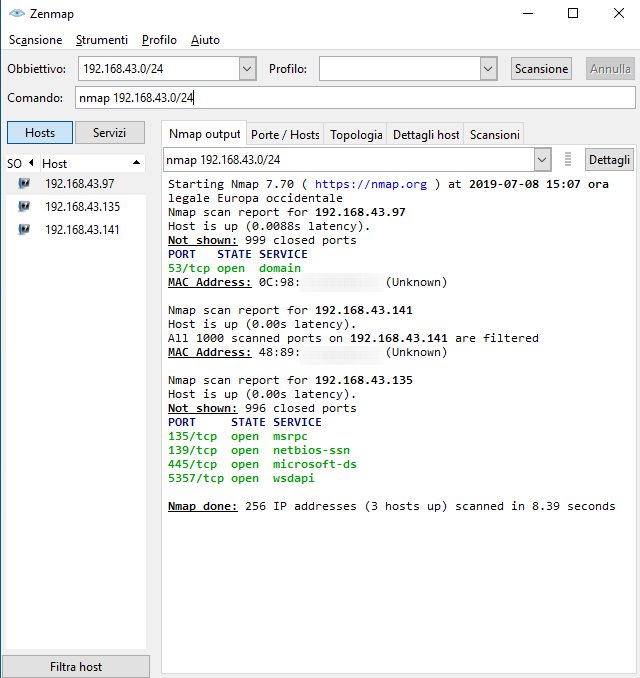The width and height of the screenshot is (640, 678).
Task: Open the Profilo dropdown list
Action: 488,69
